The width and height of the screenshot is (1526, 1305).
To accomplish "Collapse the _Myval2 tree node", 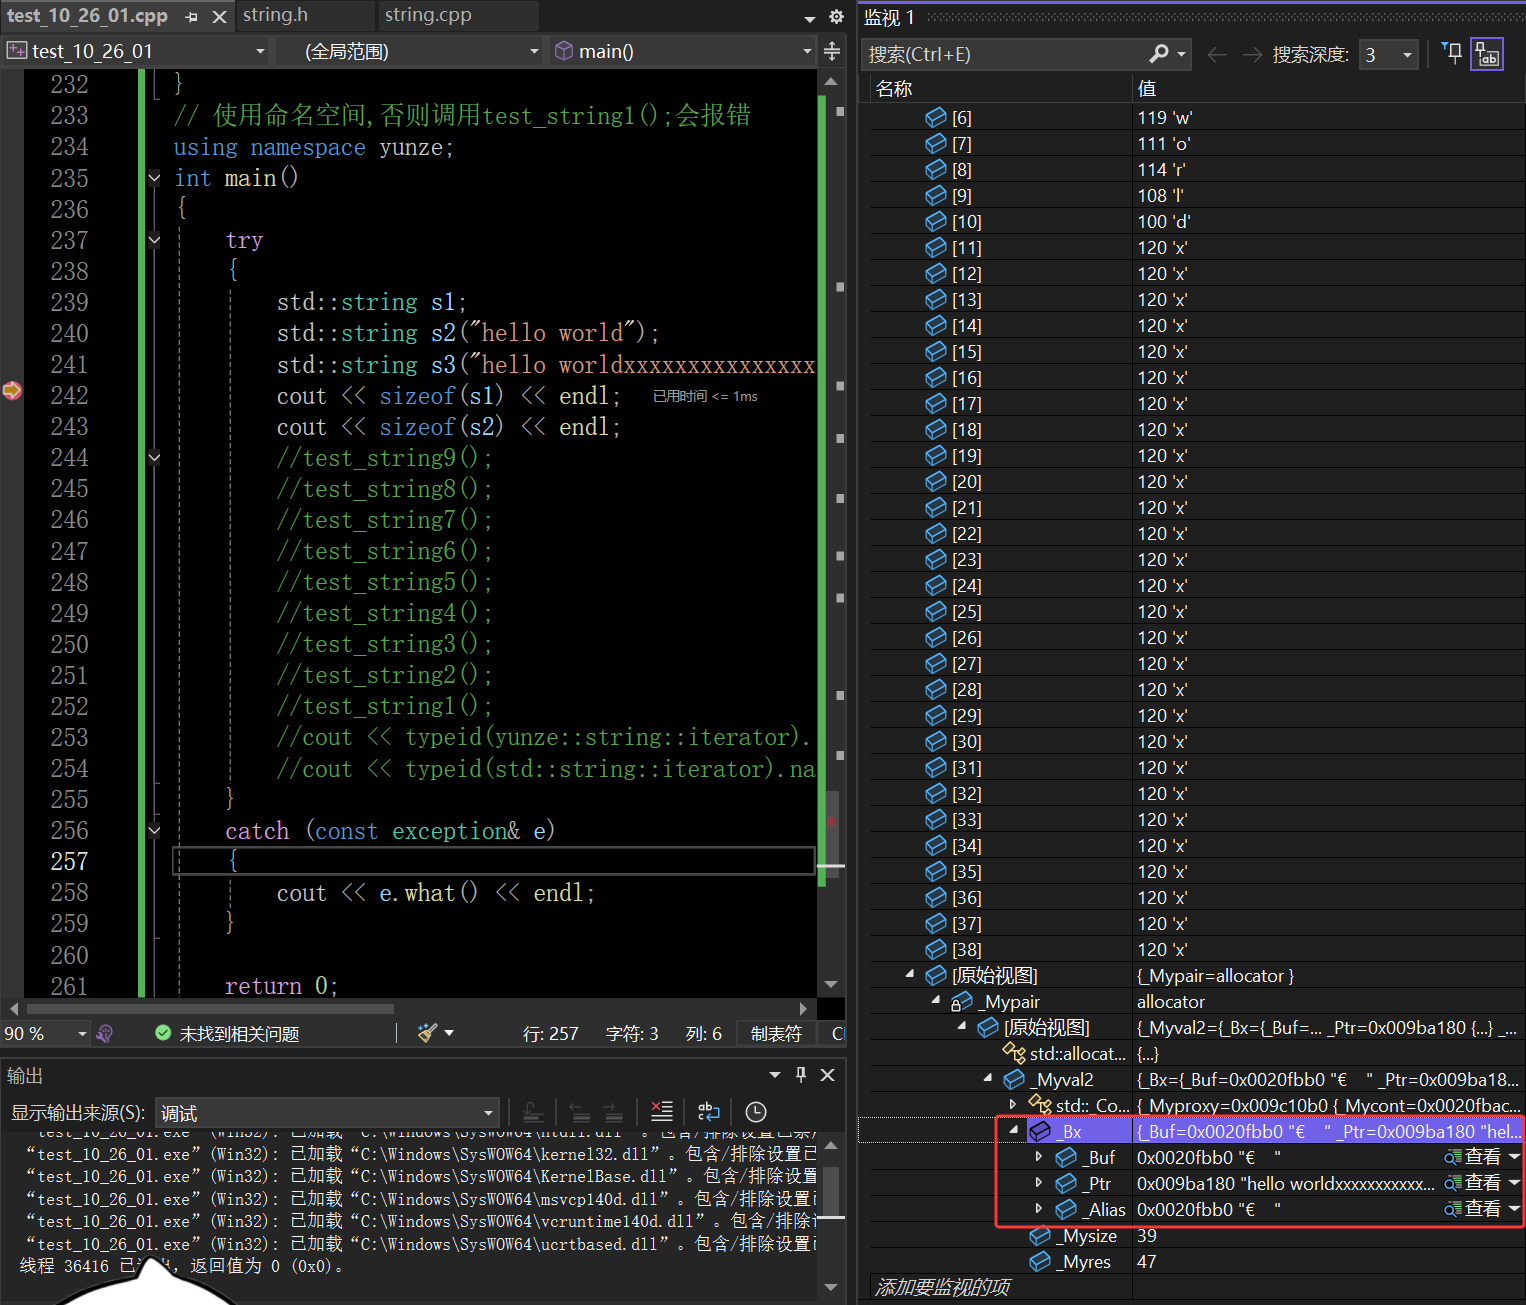I will (x=988, y=1079).
